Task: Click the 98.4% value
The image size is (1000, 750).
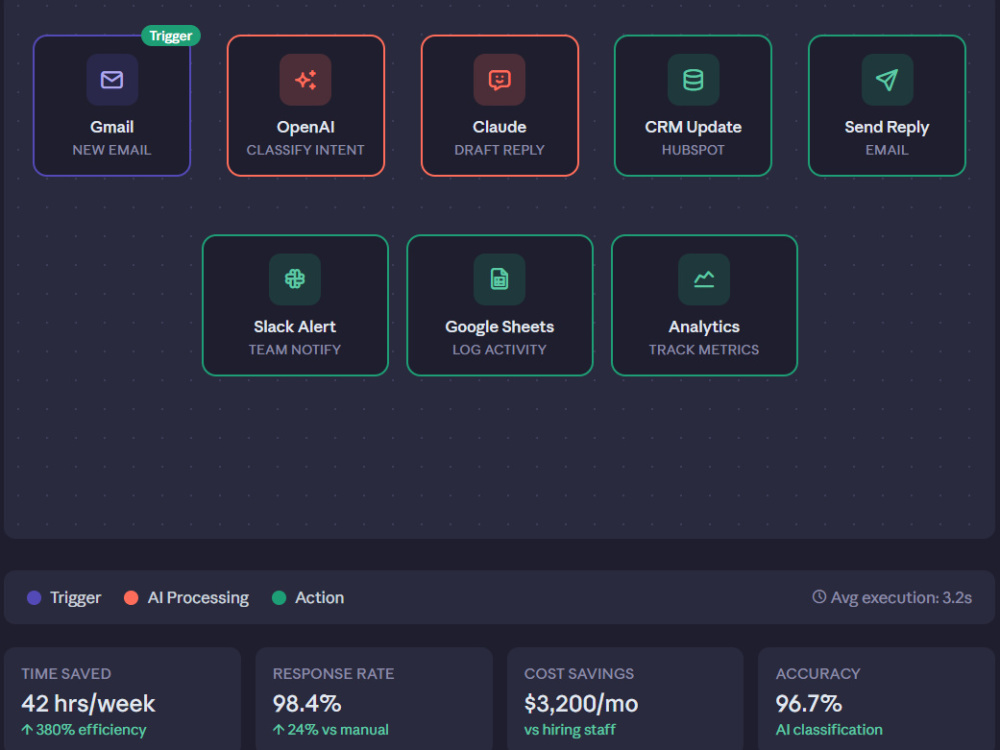Action: pyautogui.click(x=307, y=703)
